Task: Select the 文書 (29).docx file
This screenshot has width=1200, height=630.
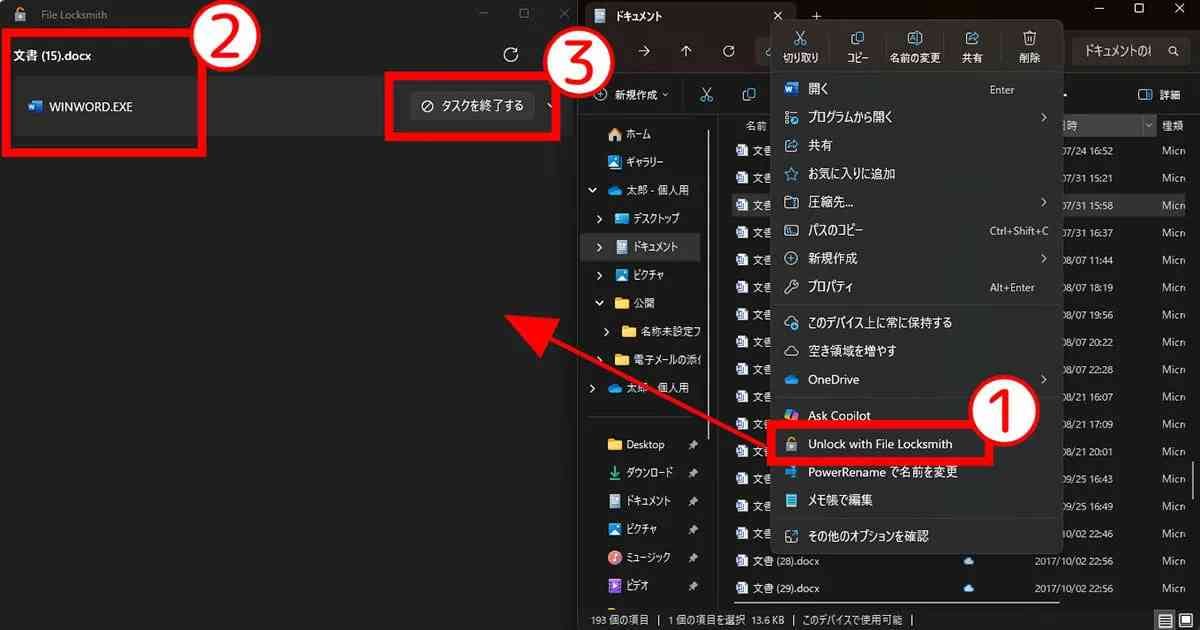Action: [x=786, y=588]
